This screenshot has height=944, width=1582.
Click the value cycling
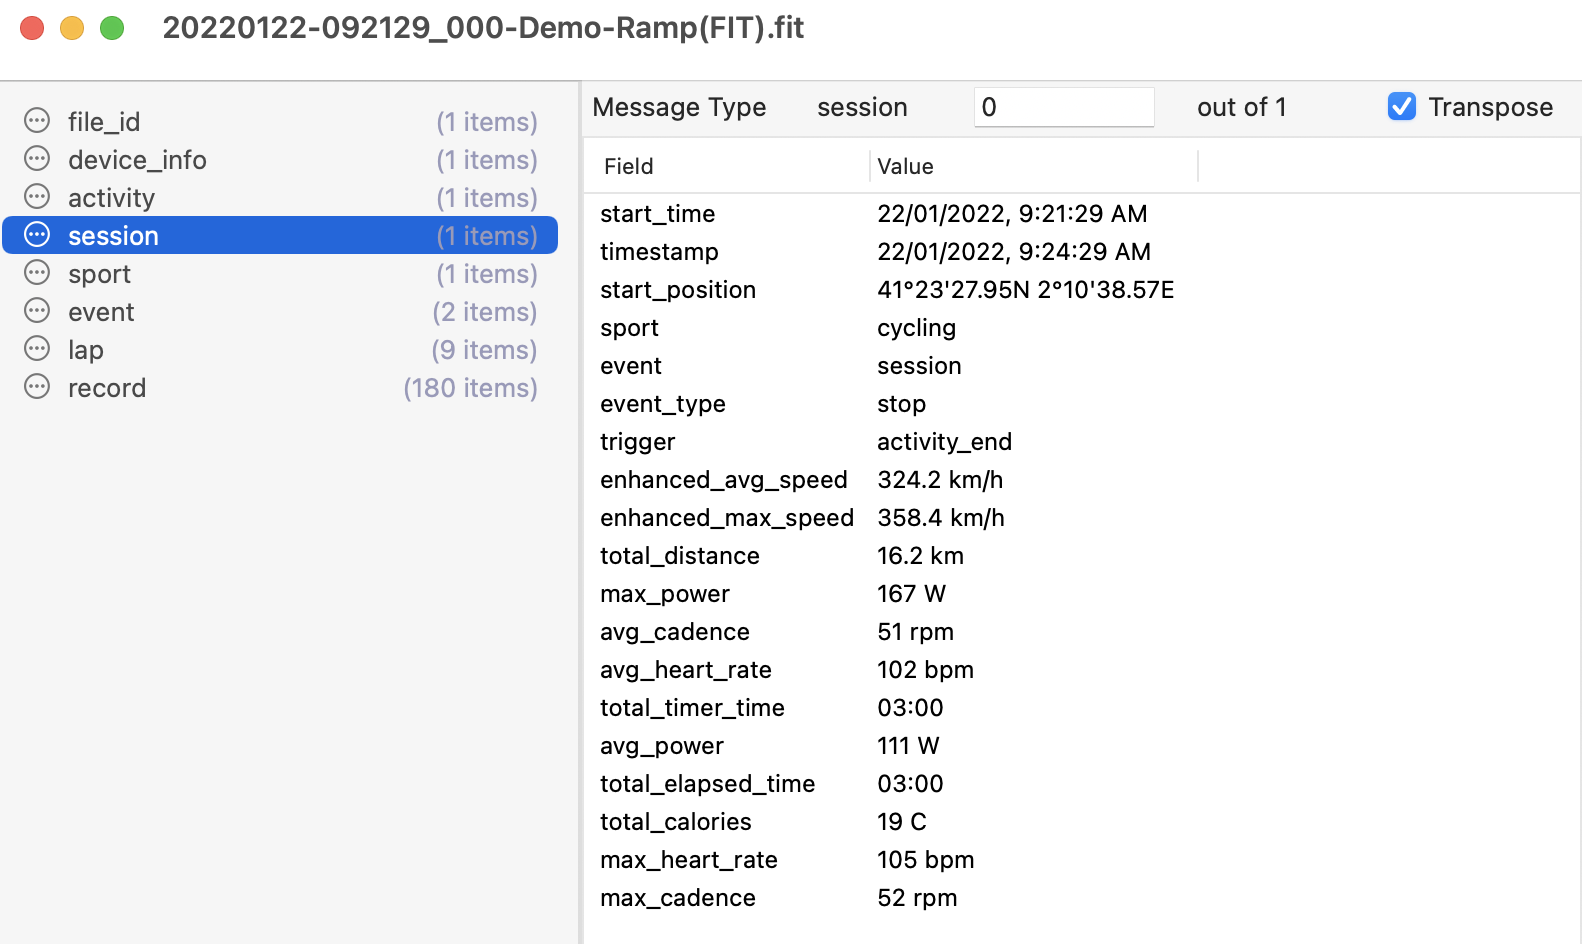click(x=916, y=328)
